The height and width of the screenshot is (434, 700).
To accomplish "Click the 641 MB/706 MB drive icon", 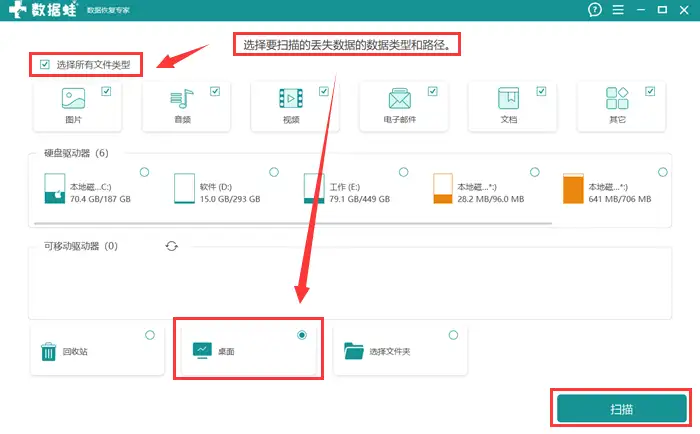I will pyautogui.click(x=573, y=188).
